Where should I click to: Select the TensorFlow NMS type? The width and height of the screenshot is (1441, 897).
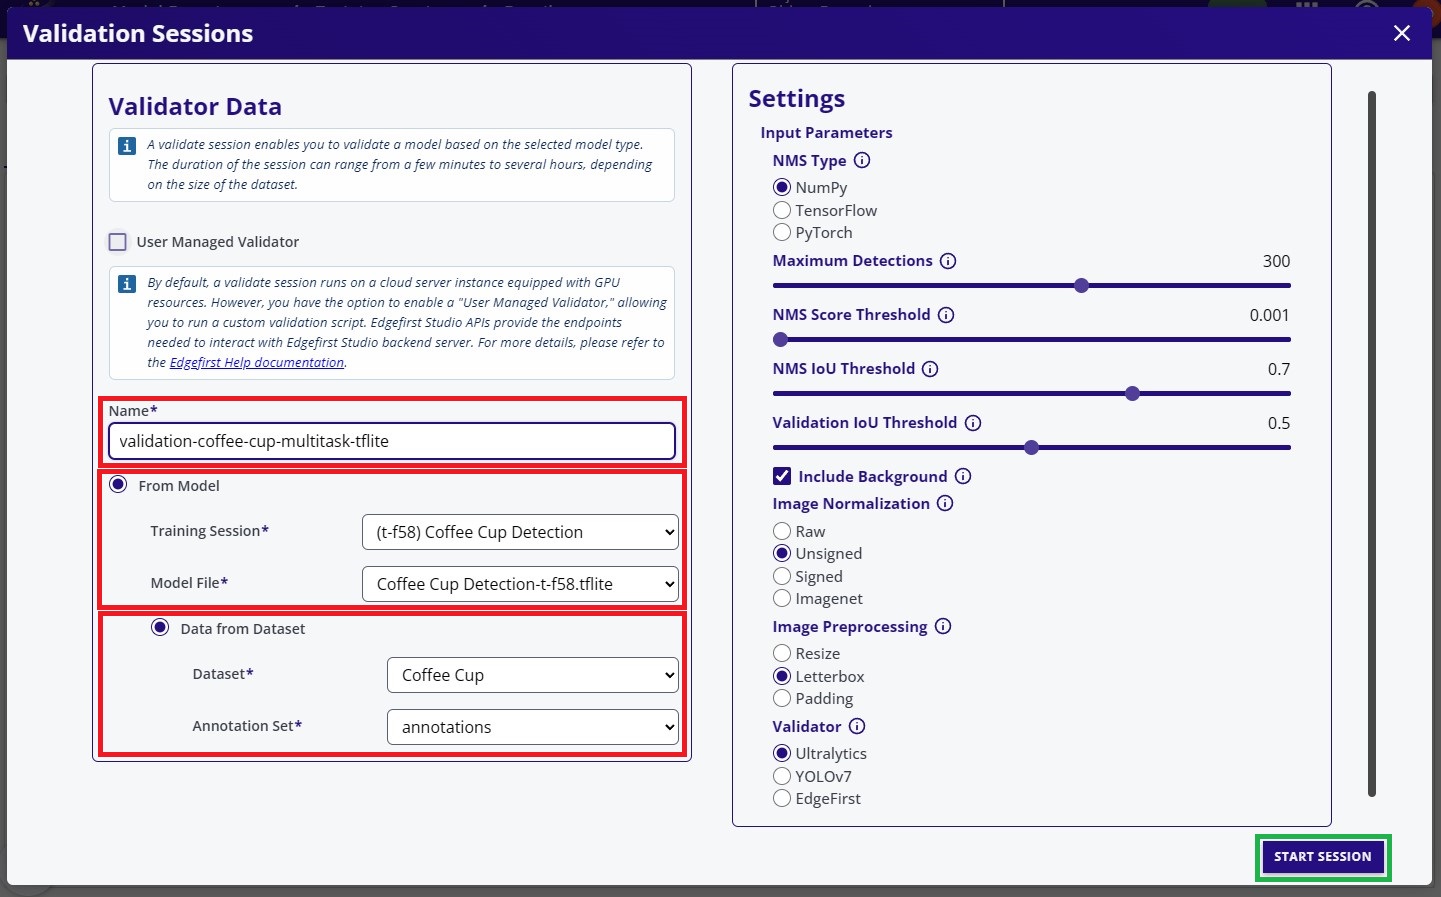coord(782,210)
